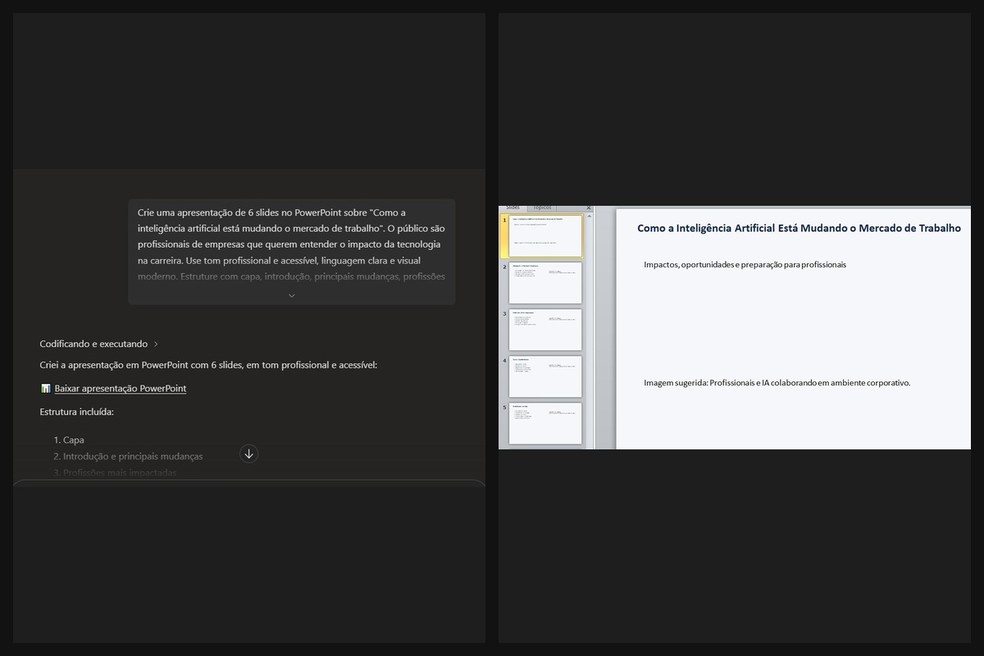Close the PowerPoint slide thumbnails pane
The image size is (984, 656).
pyautogui.click(x=589, y=208)
